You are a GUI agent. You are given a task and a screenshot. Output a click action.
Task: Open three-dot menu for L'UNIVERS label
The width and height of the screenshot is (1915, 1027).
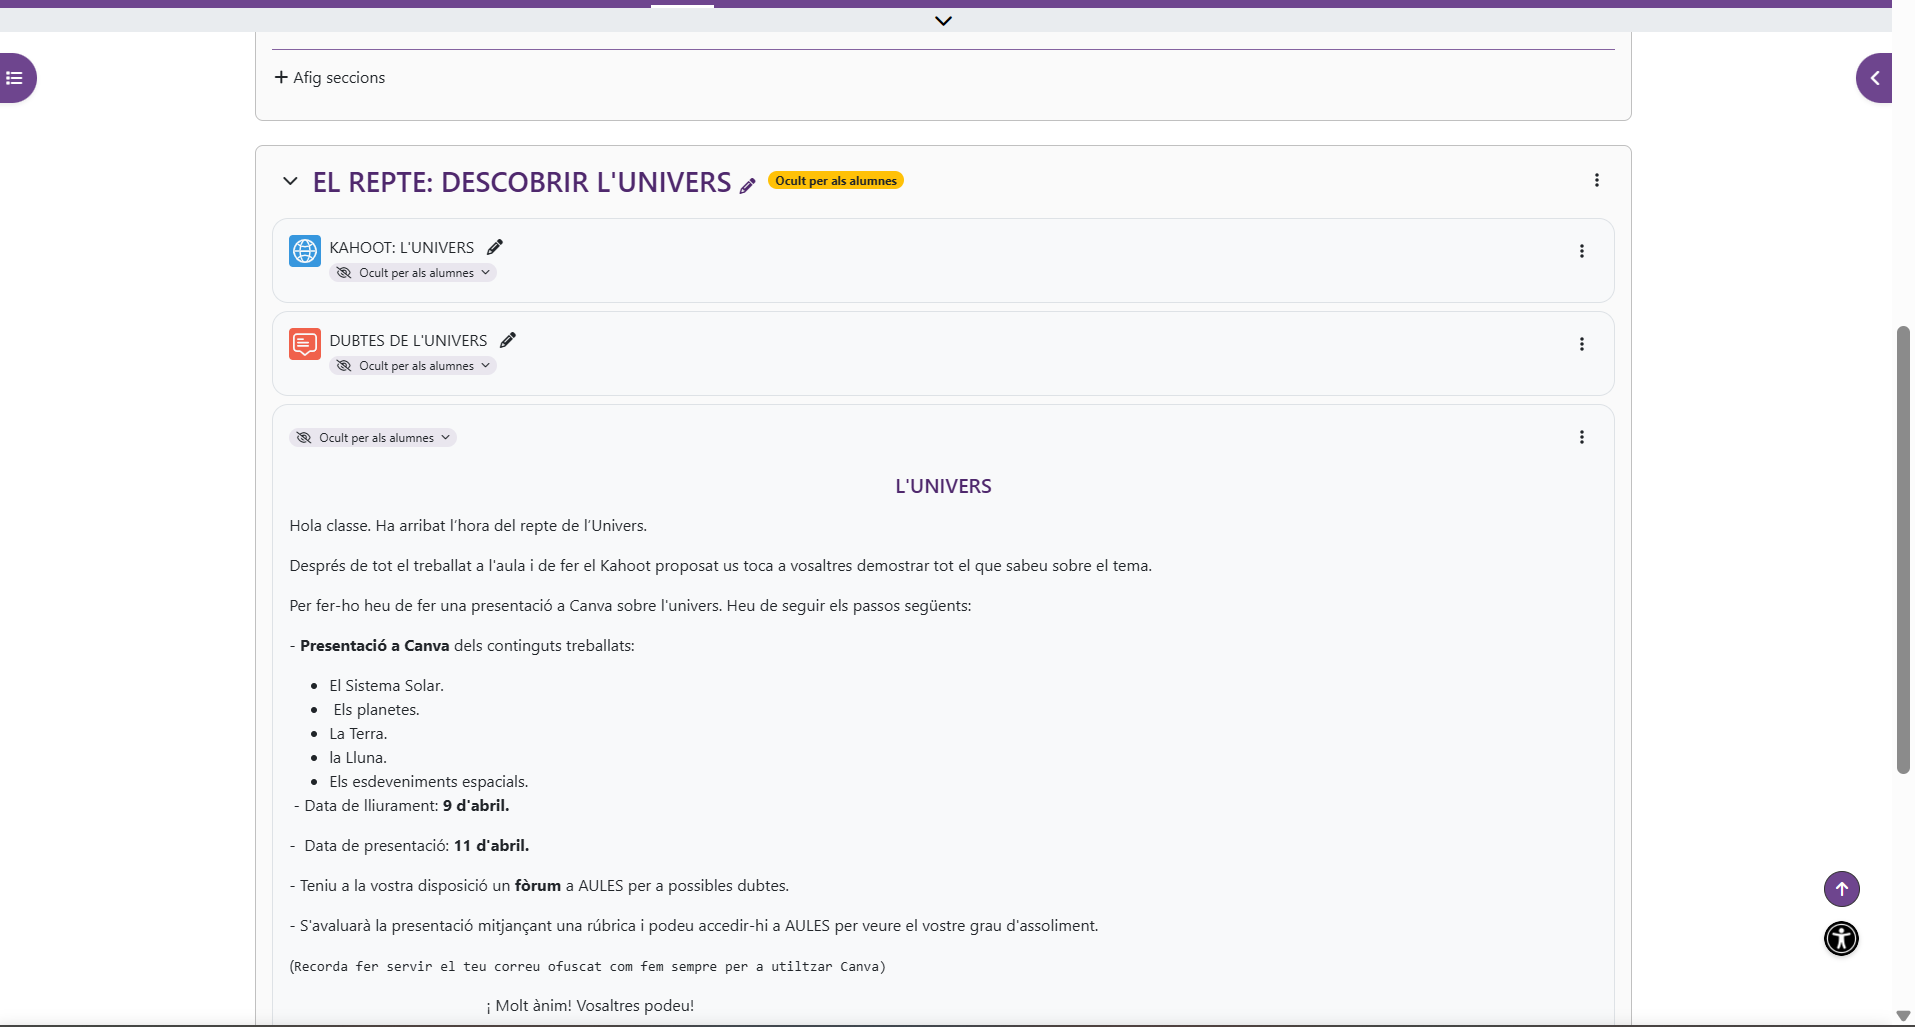tap(1582, 437)
